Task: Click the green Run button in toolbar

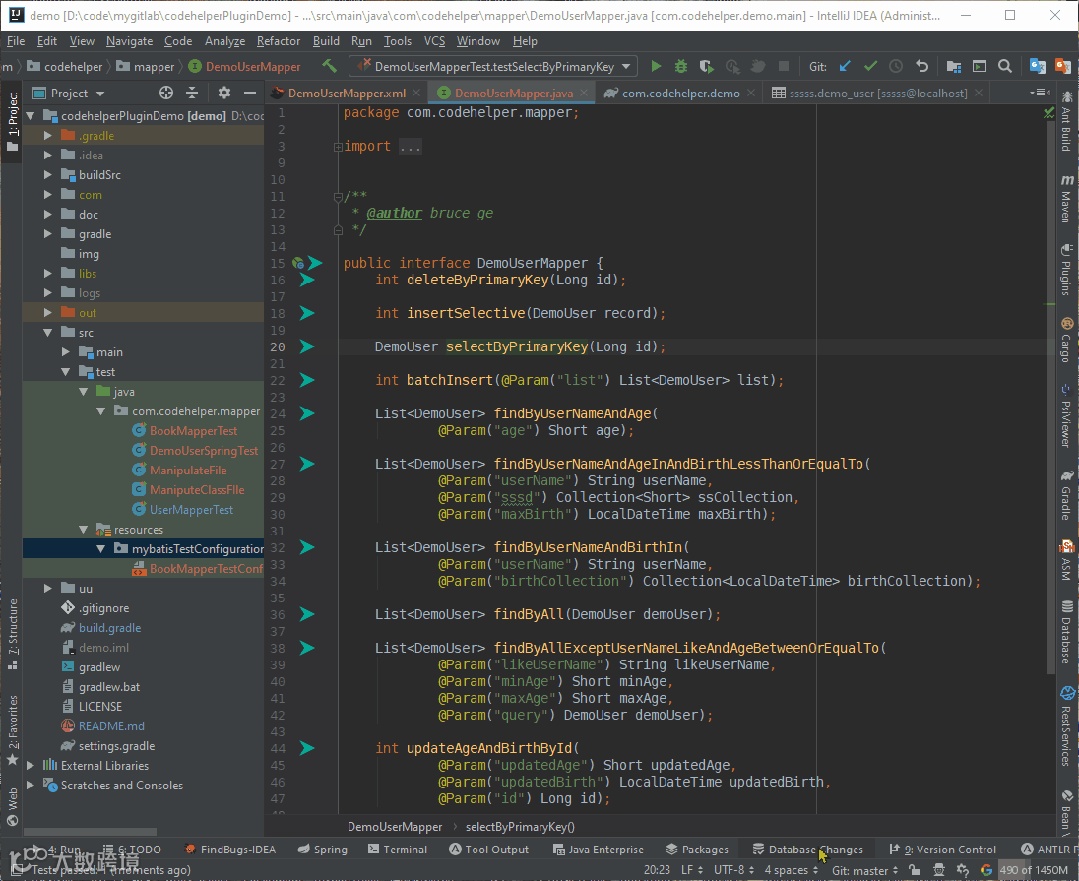Action: 656,67
